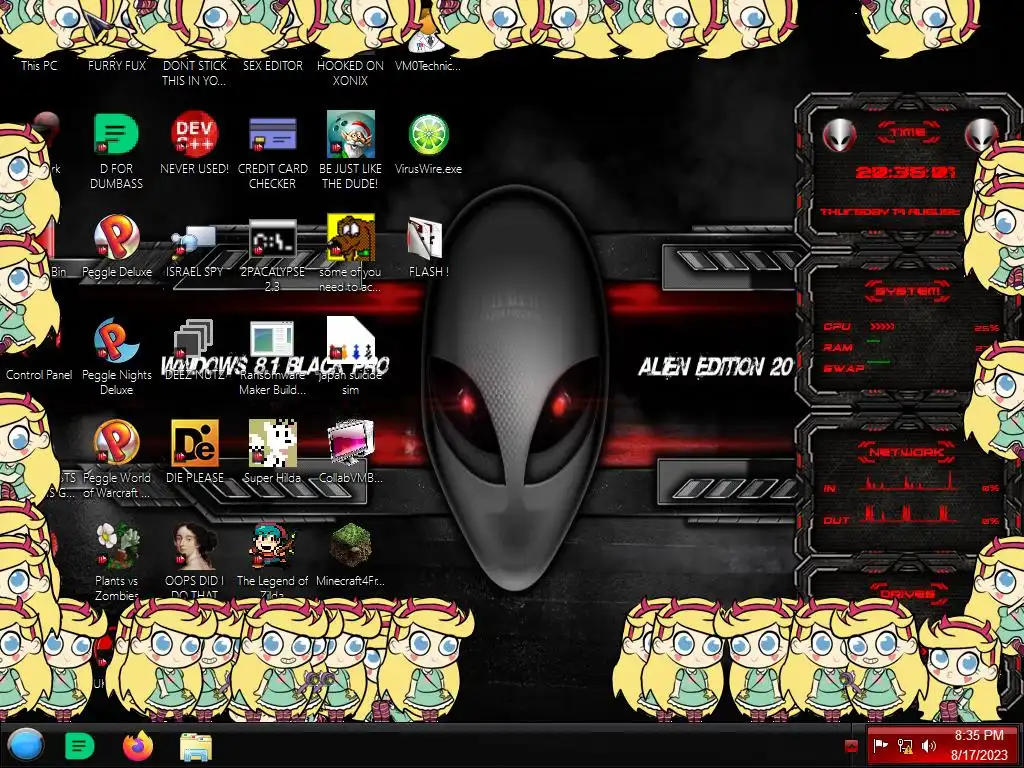Click the SWAP usage bar in SYSTEM gadget
This screenshot has height=768, width=1024.
tap(879, 362)
